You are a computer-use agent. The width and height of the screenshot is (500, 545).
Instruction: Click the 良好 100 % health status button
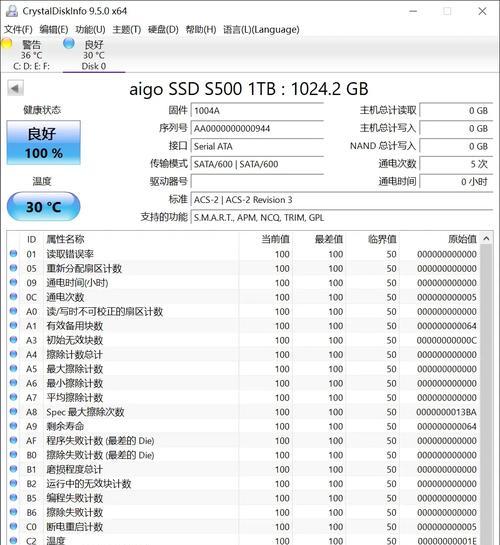(44, 143)
